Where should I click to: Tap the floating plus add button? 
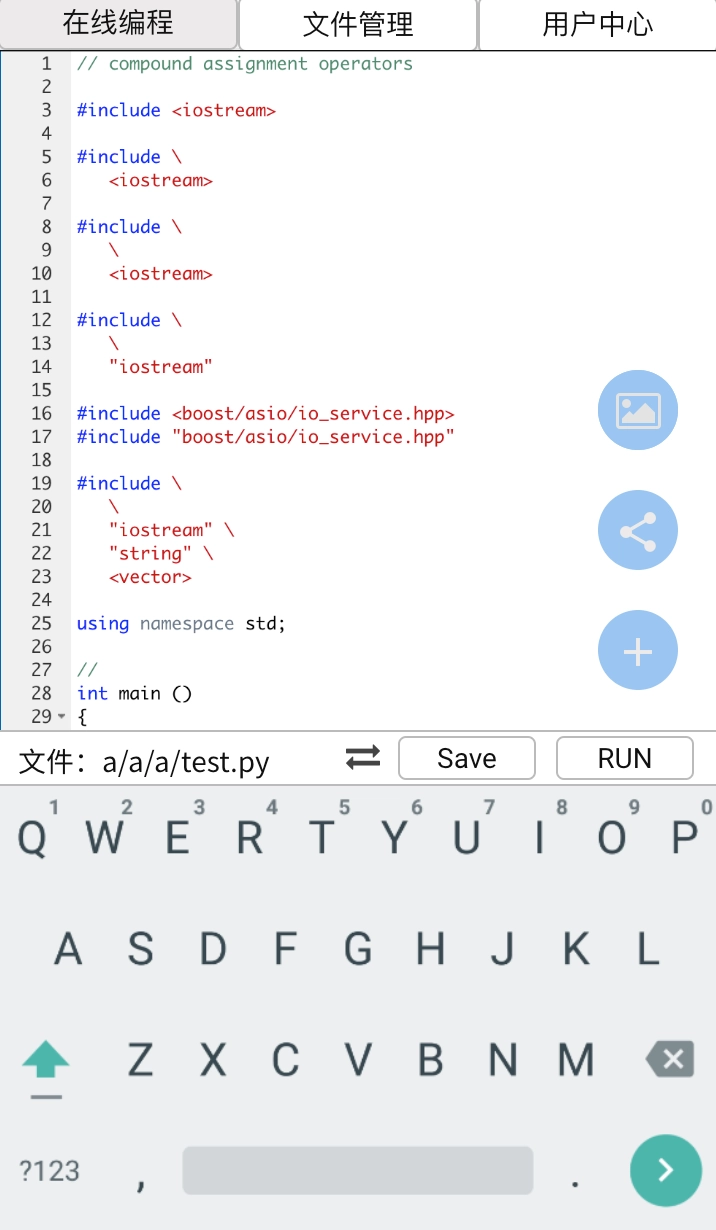click(637, 651)
